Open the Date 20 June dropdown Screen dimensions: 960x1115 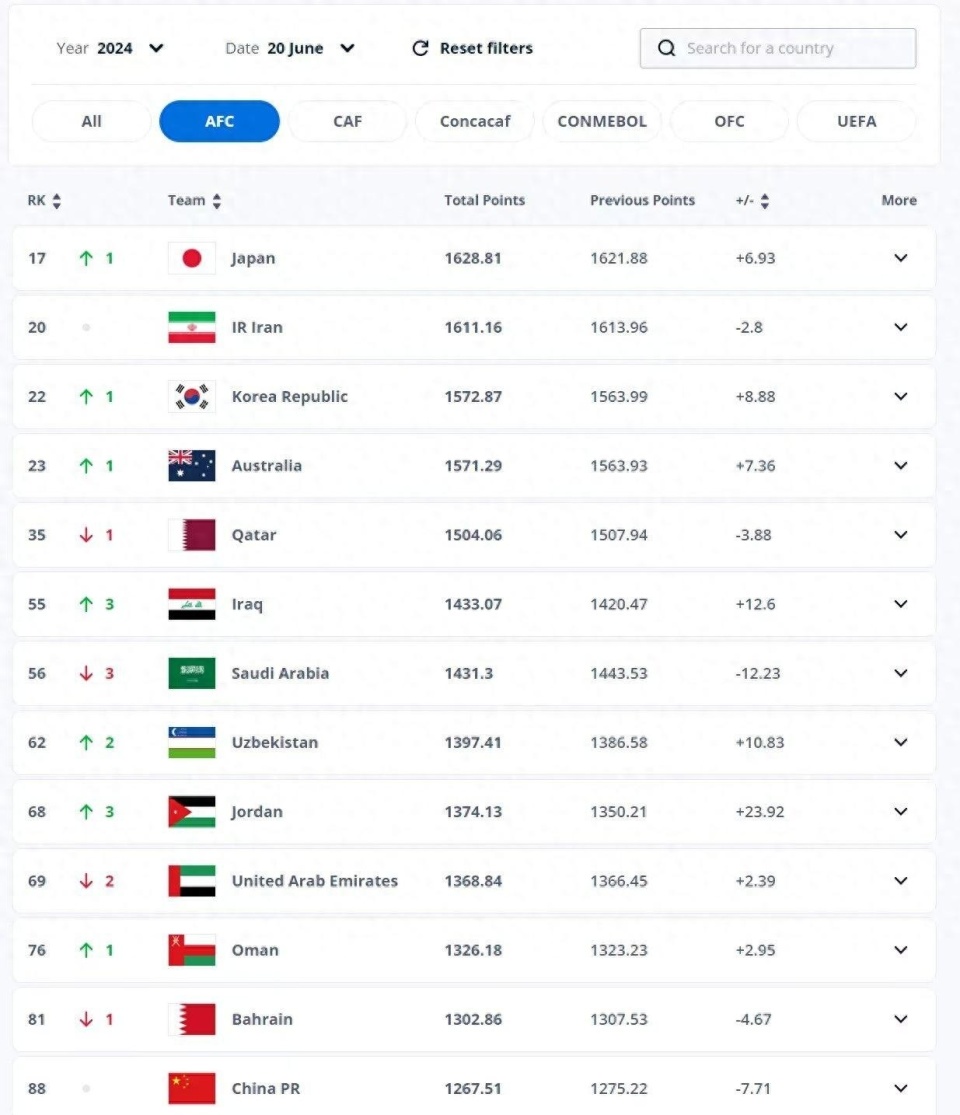pos(290,48)
